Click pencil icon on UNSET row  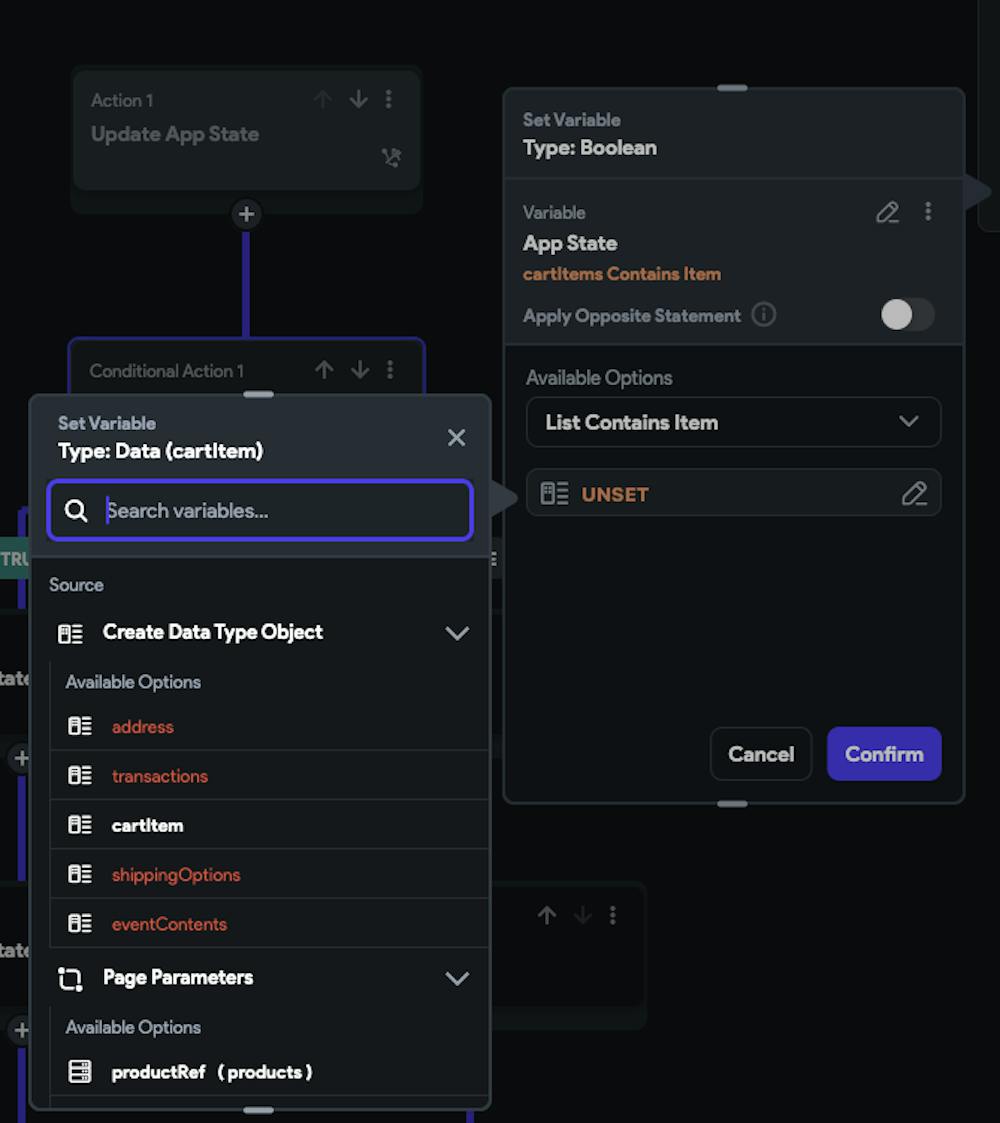914,493
